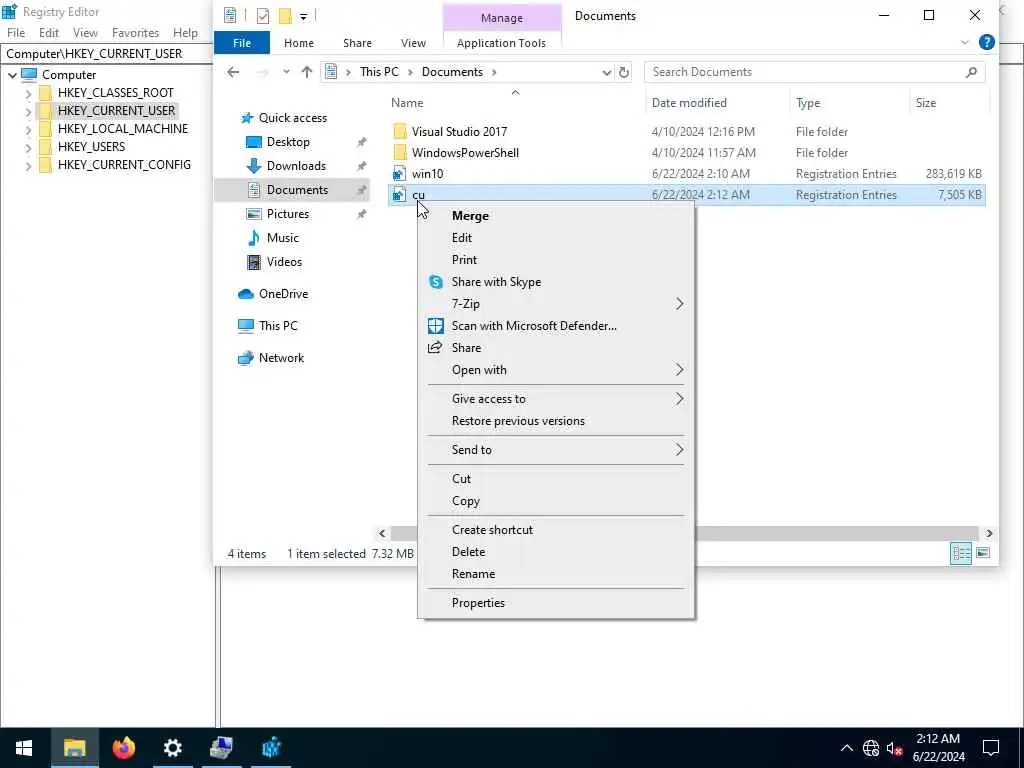Click the Back navigation arrow
1024x768 pixels.
(233, 72)
